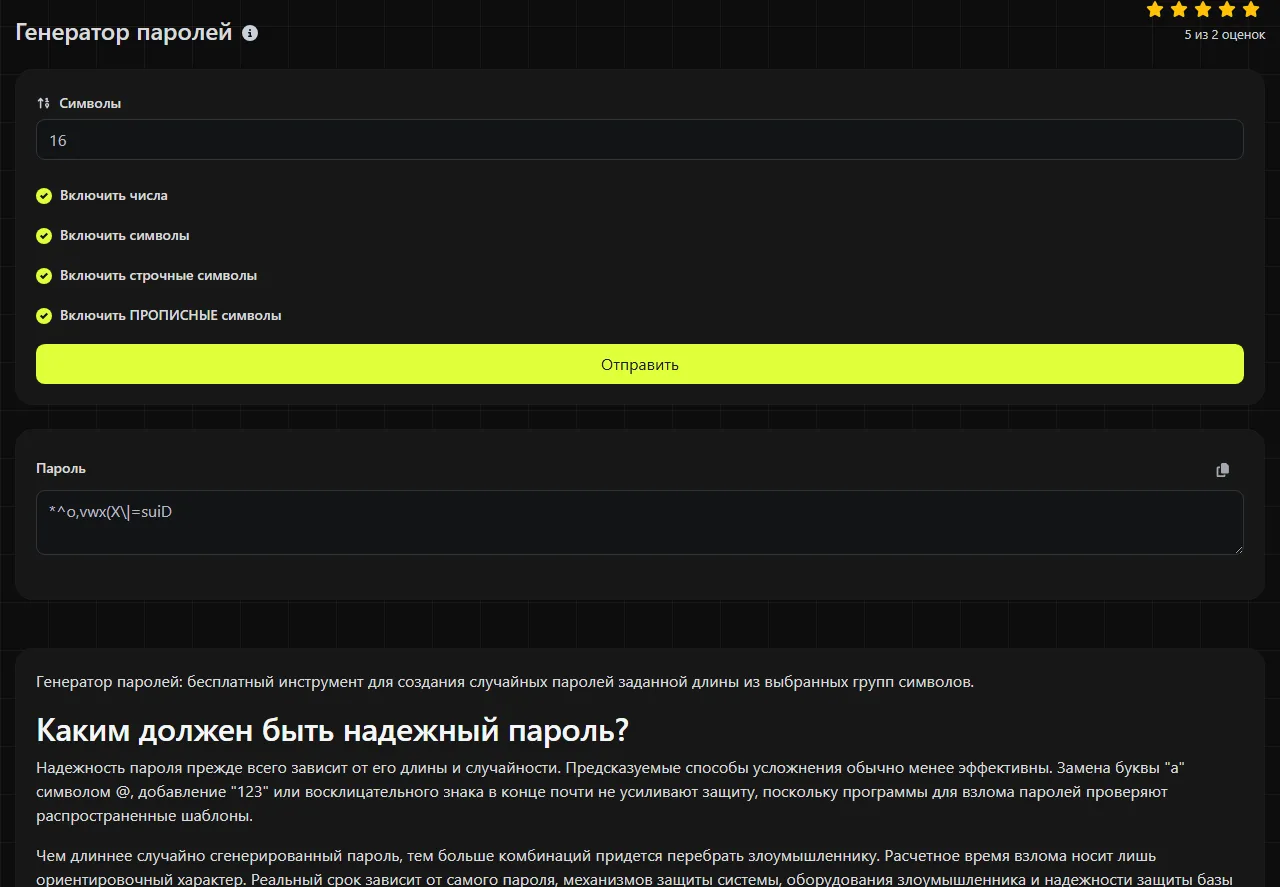Disable the Включить символы option
Viewport: 1280px width, 887px height.
click(x=44, y=236)
